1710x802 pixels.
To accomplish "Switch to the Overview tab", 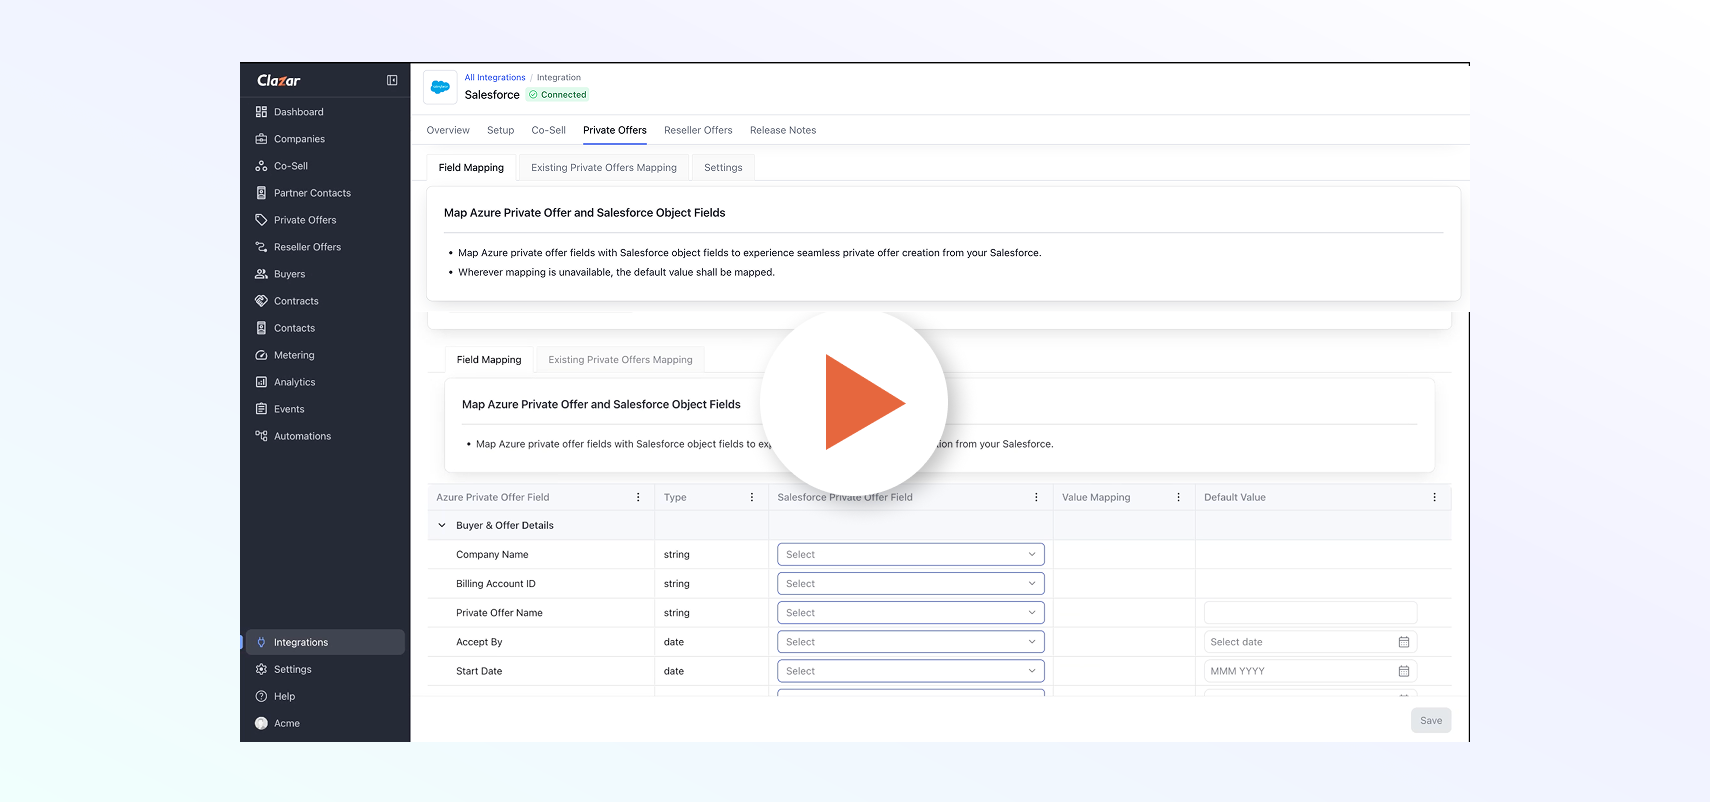I will click(x=448, y=130).
